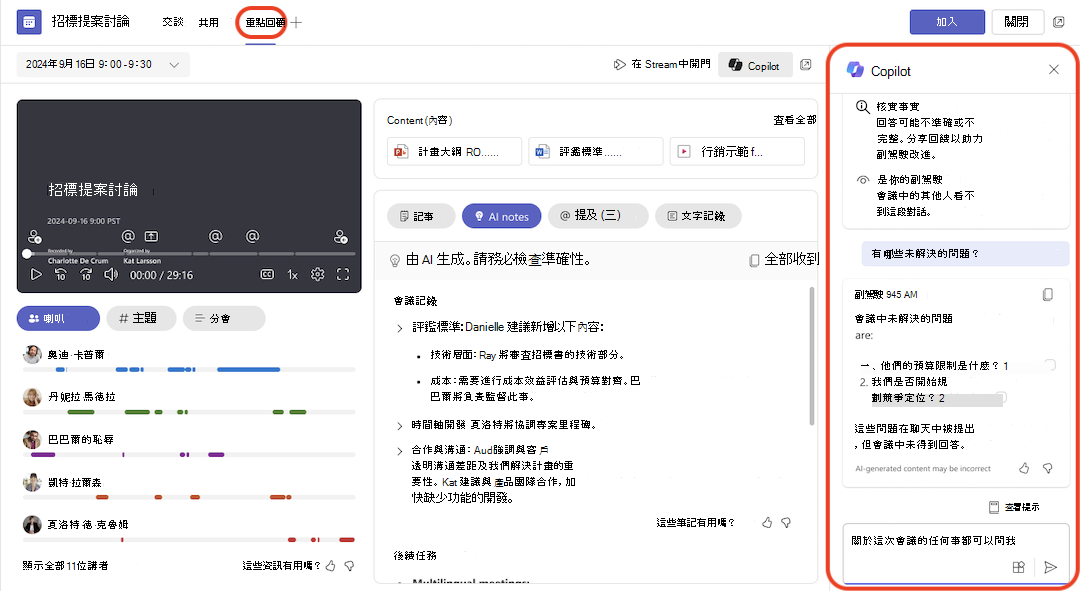Toggle closed captions on the video
Viewport: 1080px width, 591px height.
click(x=267, y=275)
